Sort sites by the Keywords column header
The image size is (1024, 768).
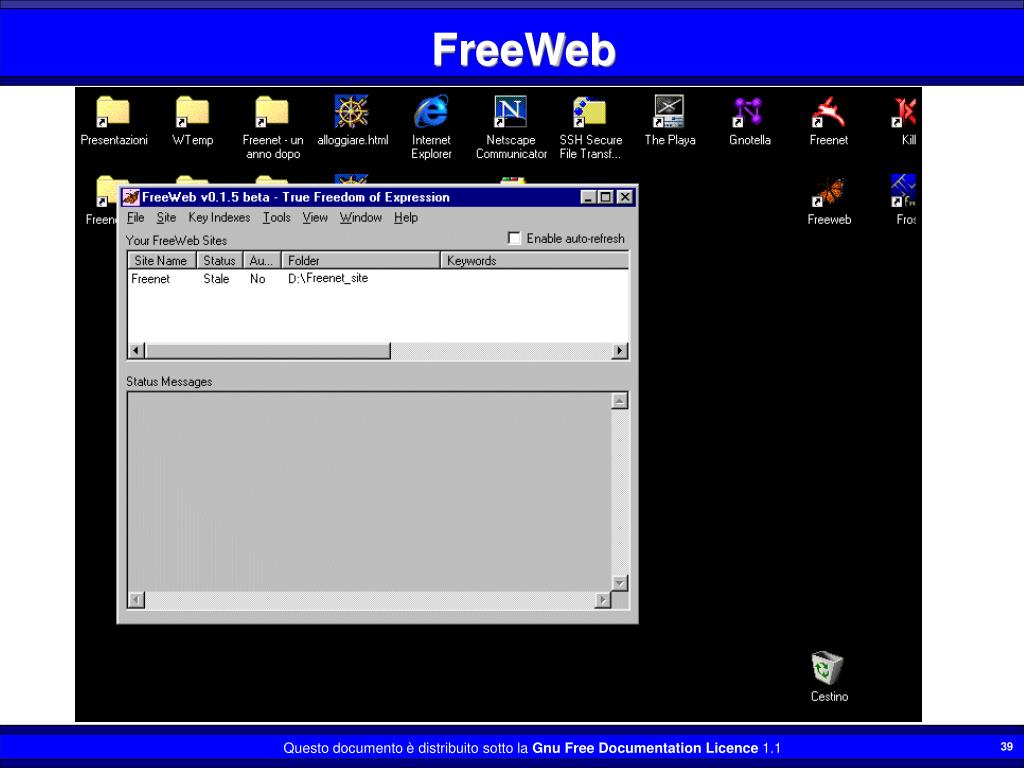tap(535, 261)
